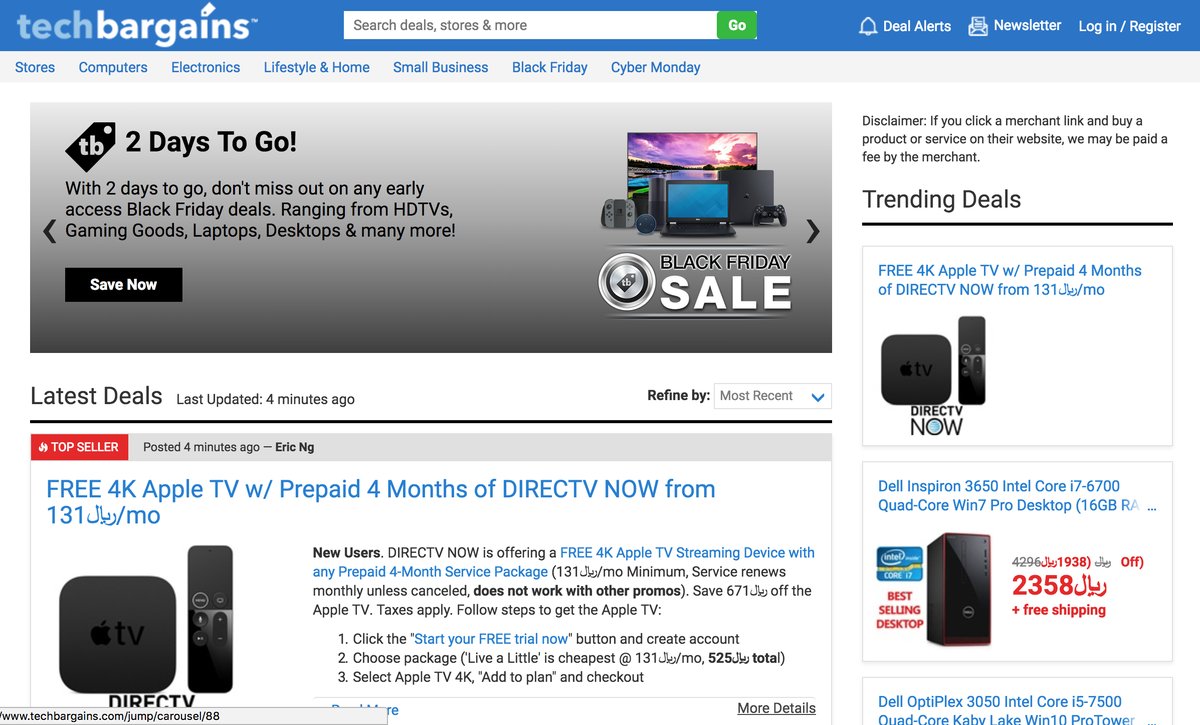
Task: Select the Black Friday nav item
Action: coord(549,67)
